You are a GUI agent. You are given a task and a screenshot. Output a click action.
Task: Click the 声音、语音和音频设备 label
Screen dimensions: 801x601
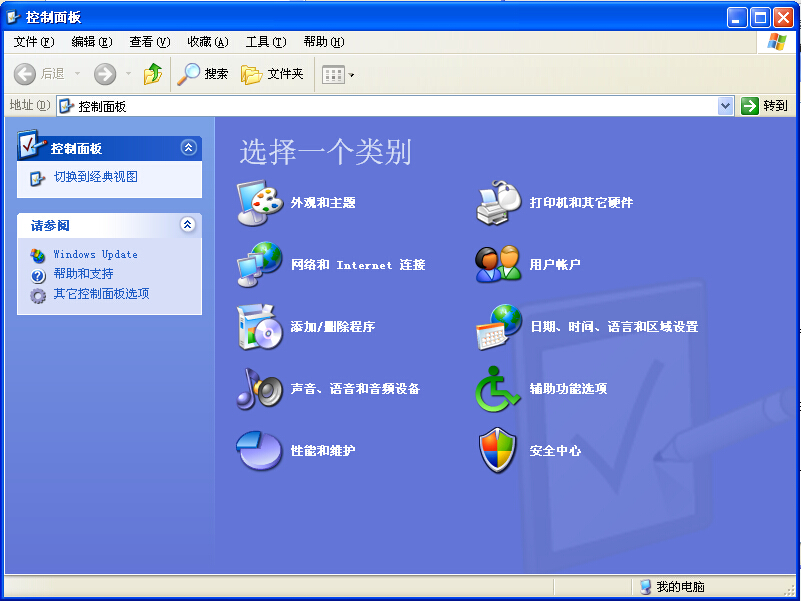point(355,389)
